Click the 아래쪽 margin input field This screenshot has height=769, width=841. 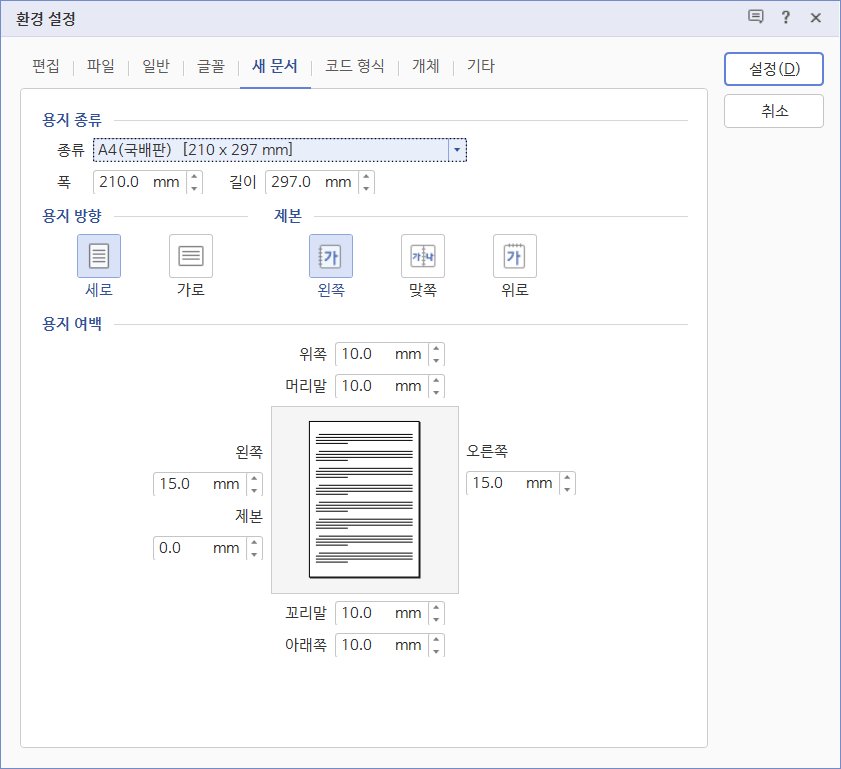383,645
